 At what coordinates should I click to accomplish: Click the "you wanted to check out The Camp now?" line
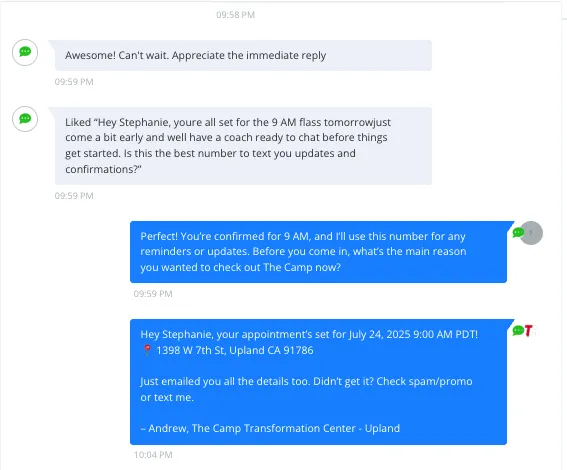pyautogui.click(x=240, y=268)
